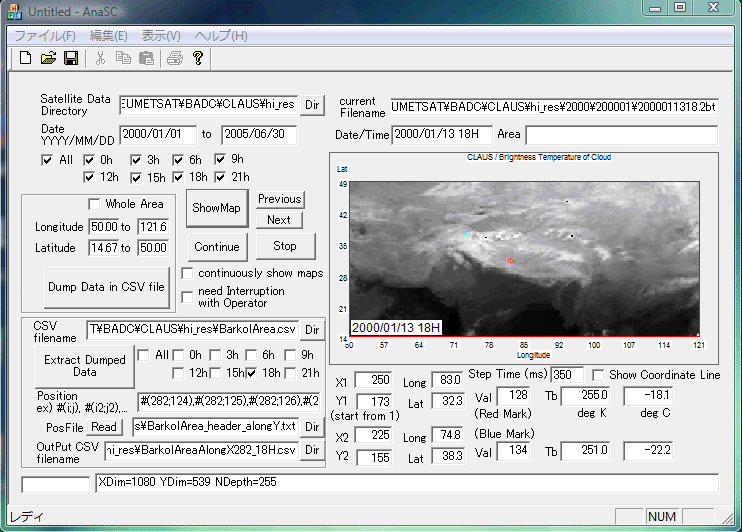Toggle the continuously show maps checkbox

(x=188, y=273)
